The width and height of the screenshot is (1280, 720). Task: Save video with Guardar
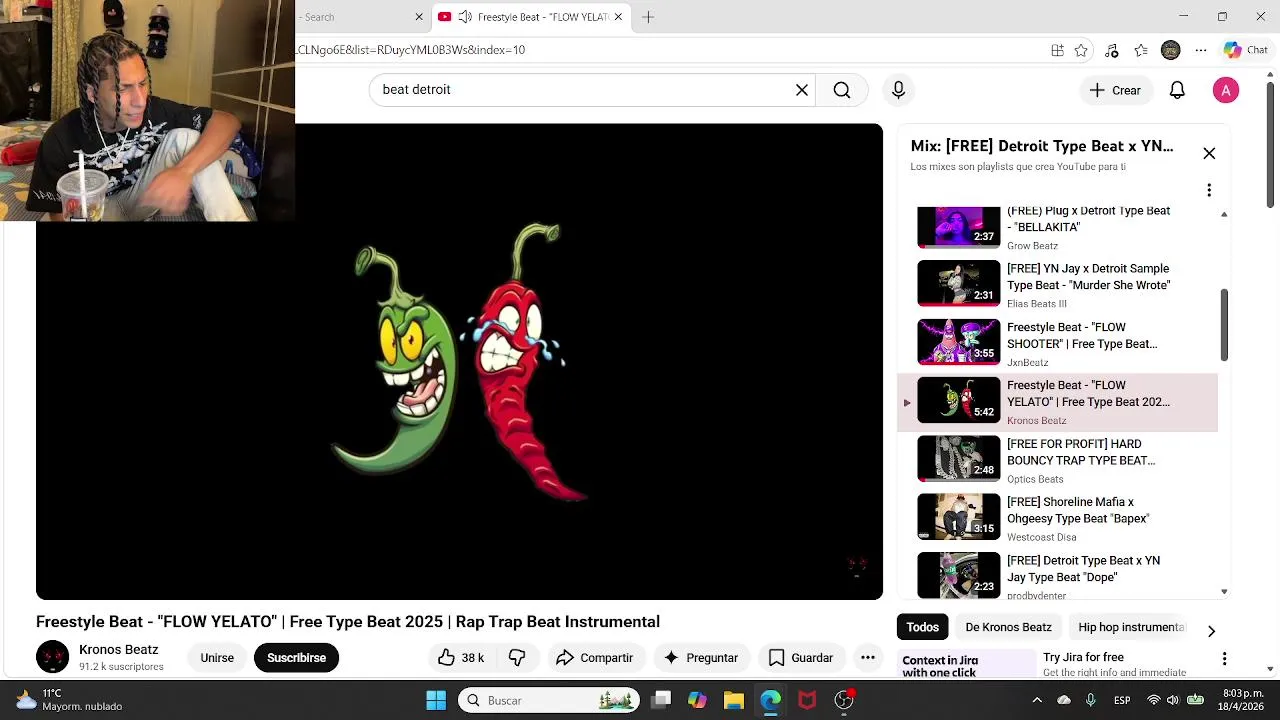pyautogui.click(x=800, y=657)
